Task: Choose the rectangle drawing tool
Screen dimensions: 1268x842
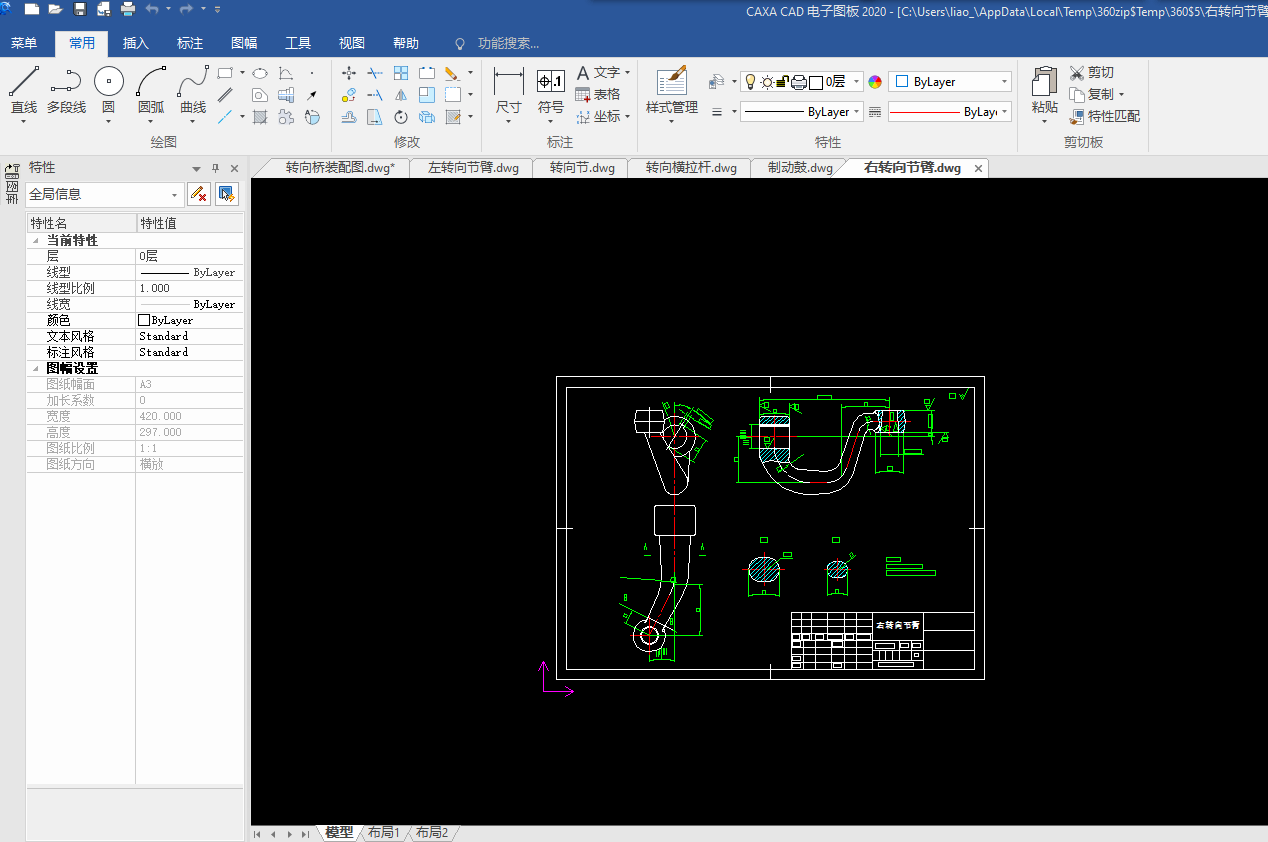Action: click(x=225, y=73)
